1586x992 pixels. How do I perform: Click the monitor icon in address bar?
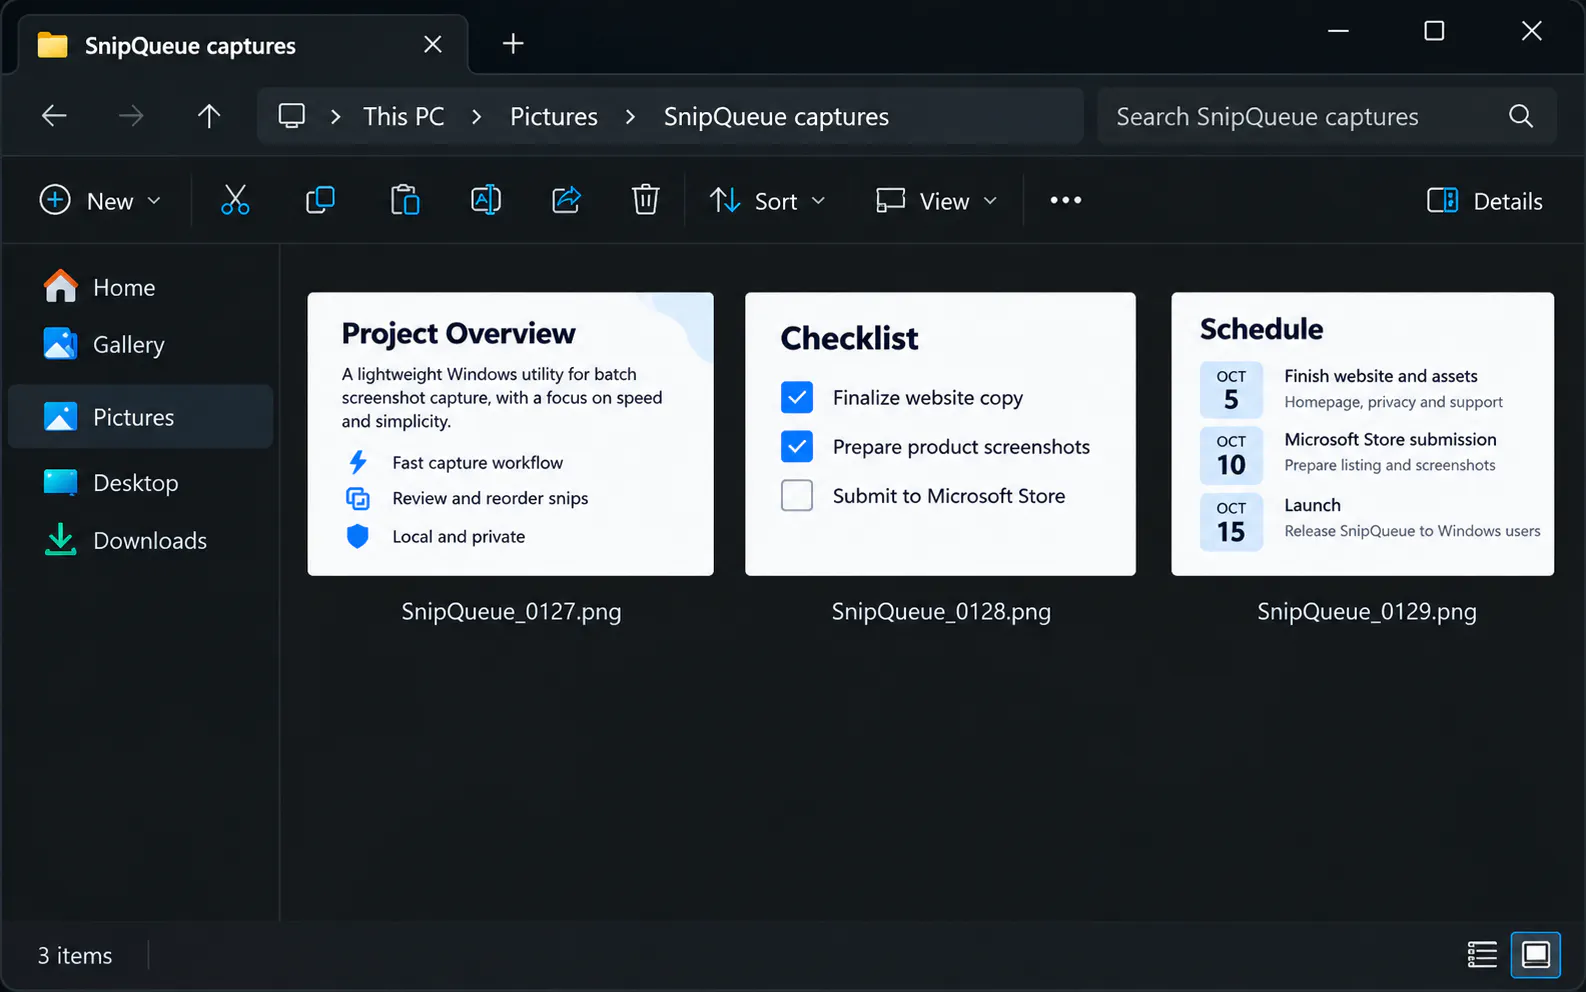(x=292, y=116)
